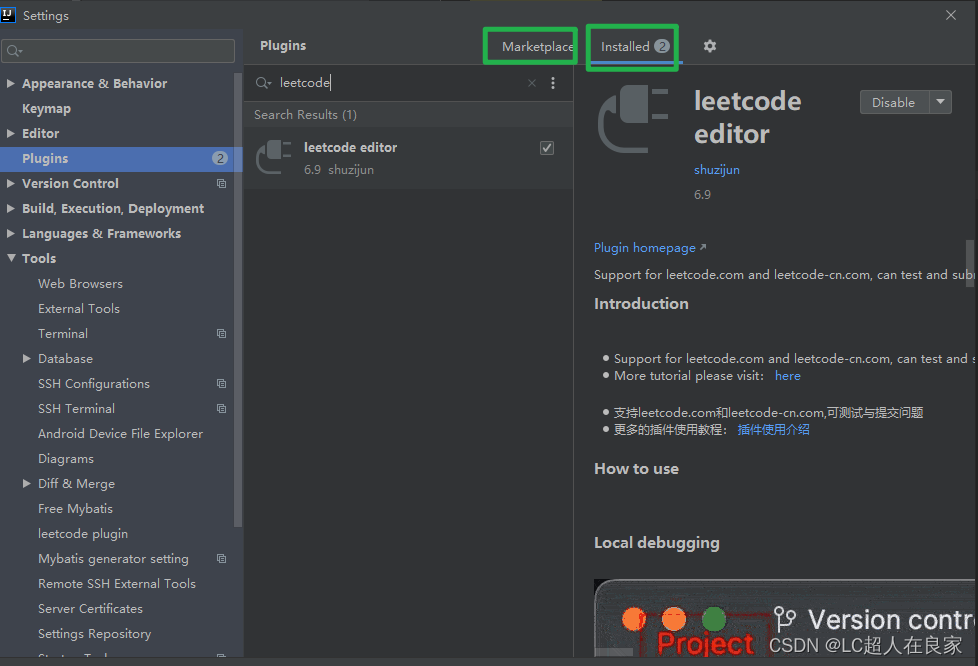Open the plugins gear settings menu
The height and width of the screenshot is (666, 978).
tap(709, 46)
